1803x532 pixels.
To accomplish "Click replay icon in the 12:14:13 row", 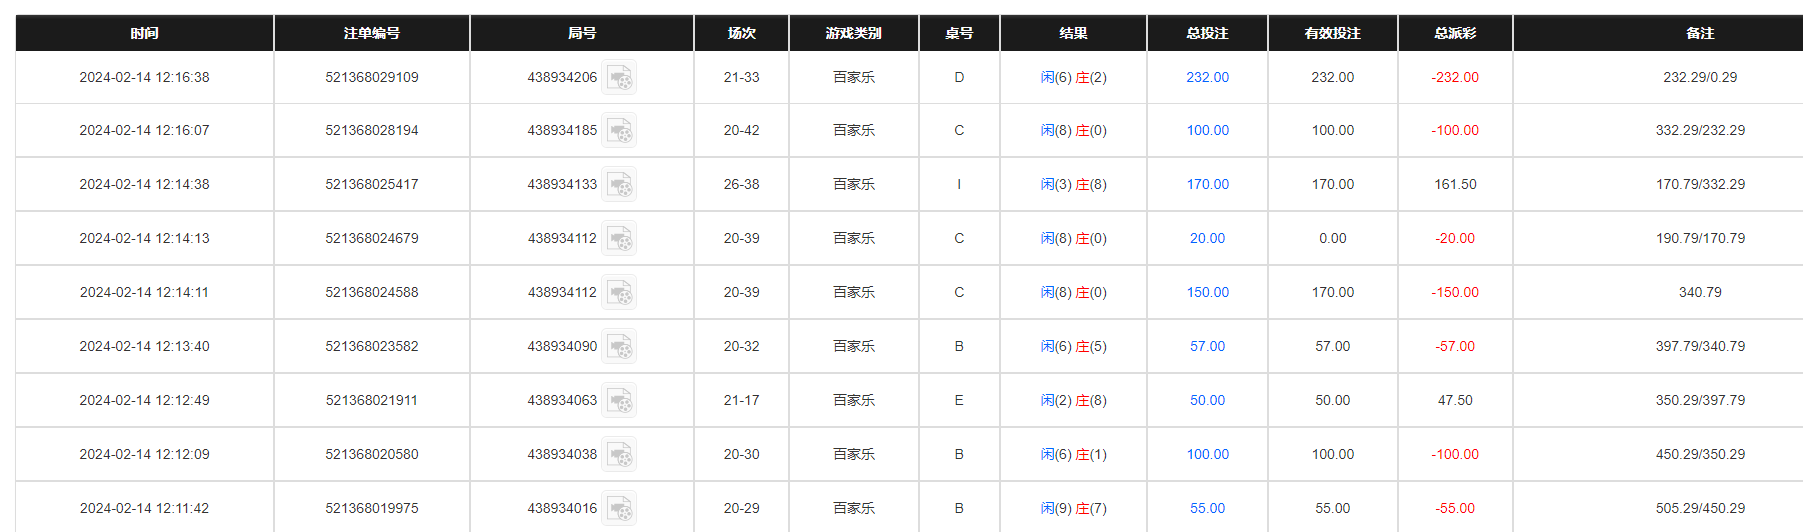I will [619, 238].
